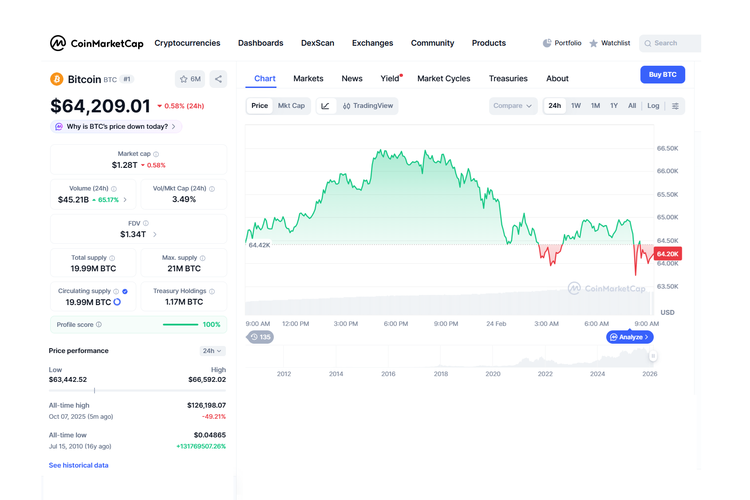Open Dashboards menu
The width and height of the screenshot is (750, 500).
click(261, 43)
